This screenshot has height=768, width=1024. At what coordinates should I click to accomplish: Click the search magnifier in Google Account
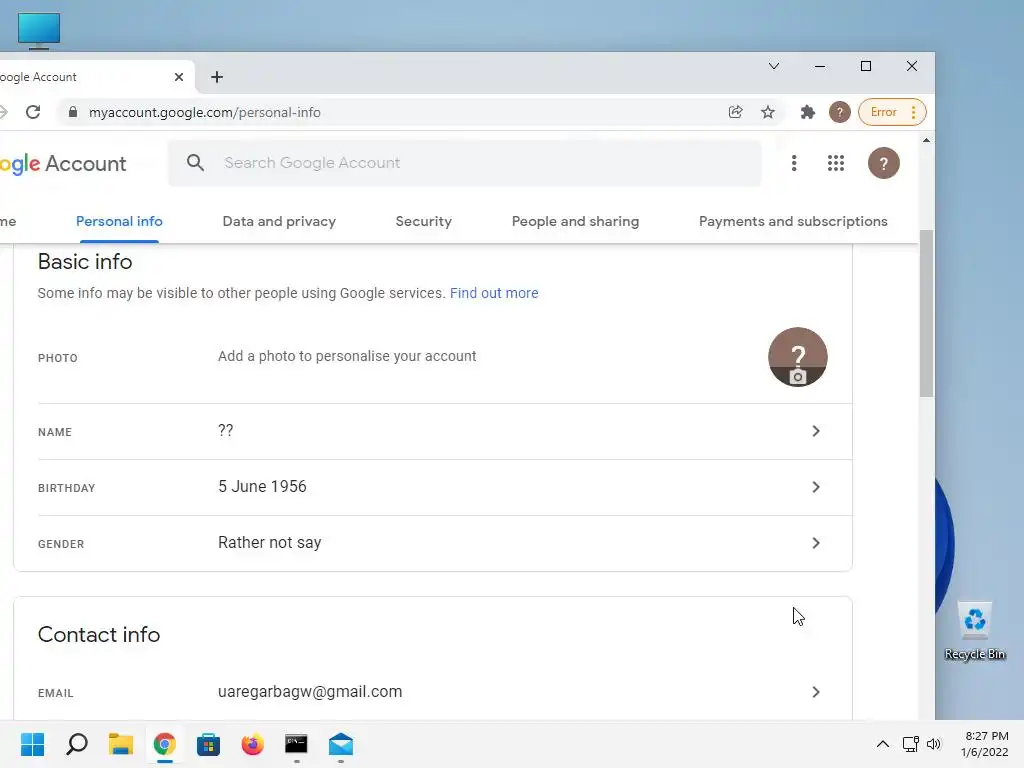pos(195,163)
